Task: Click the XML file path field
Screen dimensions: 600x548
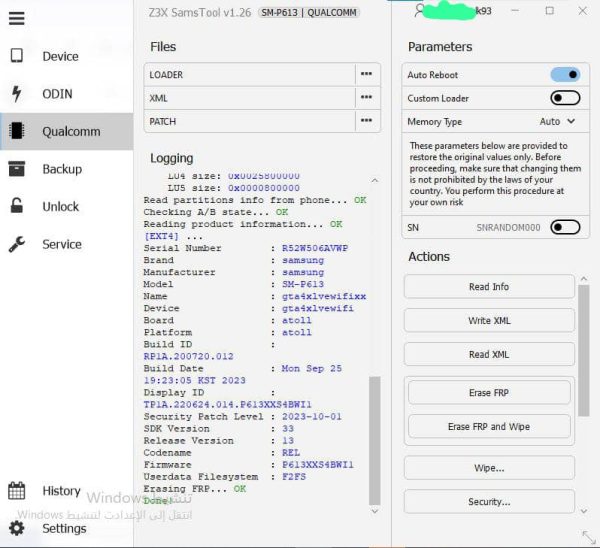Action: click(249, 98)
